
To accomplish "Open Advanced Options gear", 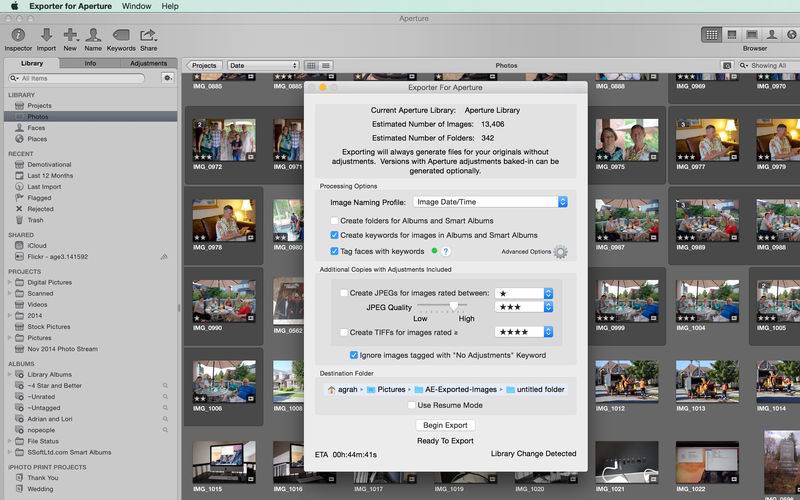I will (x=560, y=252).
